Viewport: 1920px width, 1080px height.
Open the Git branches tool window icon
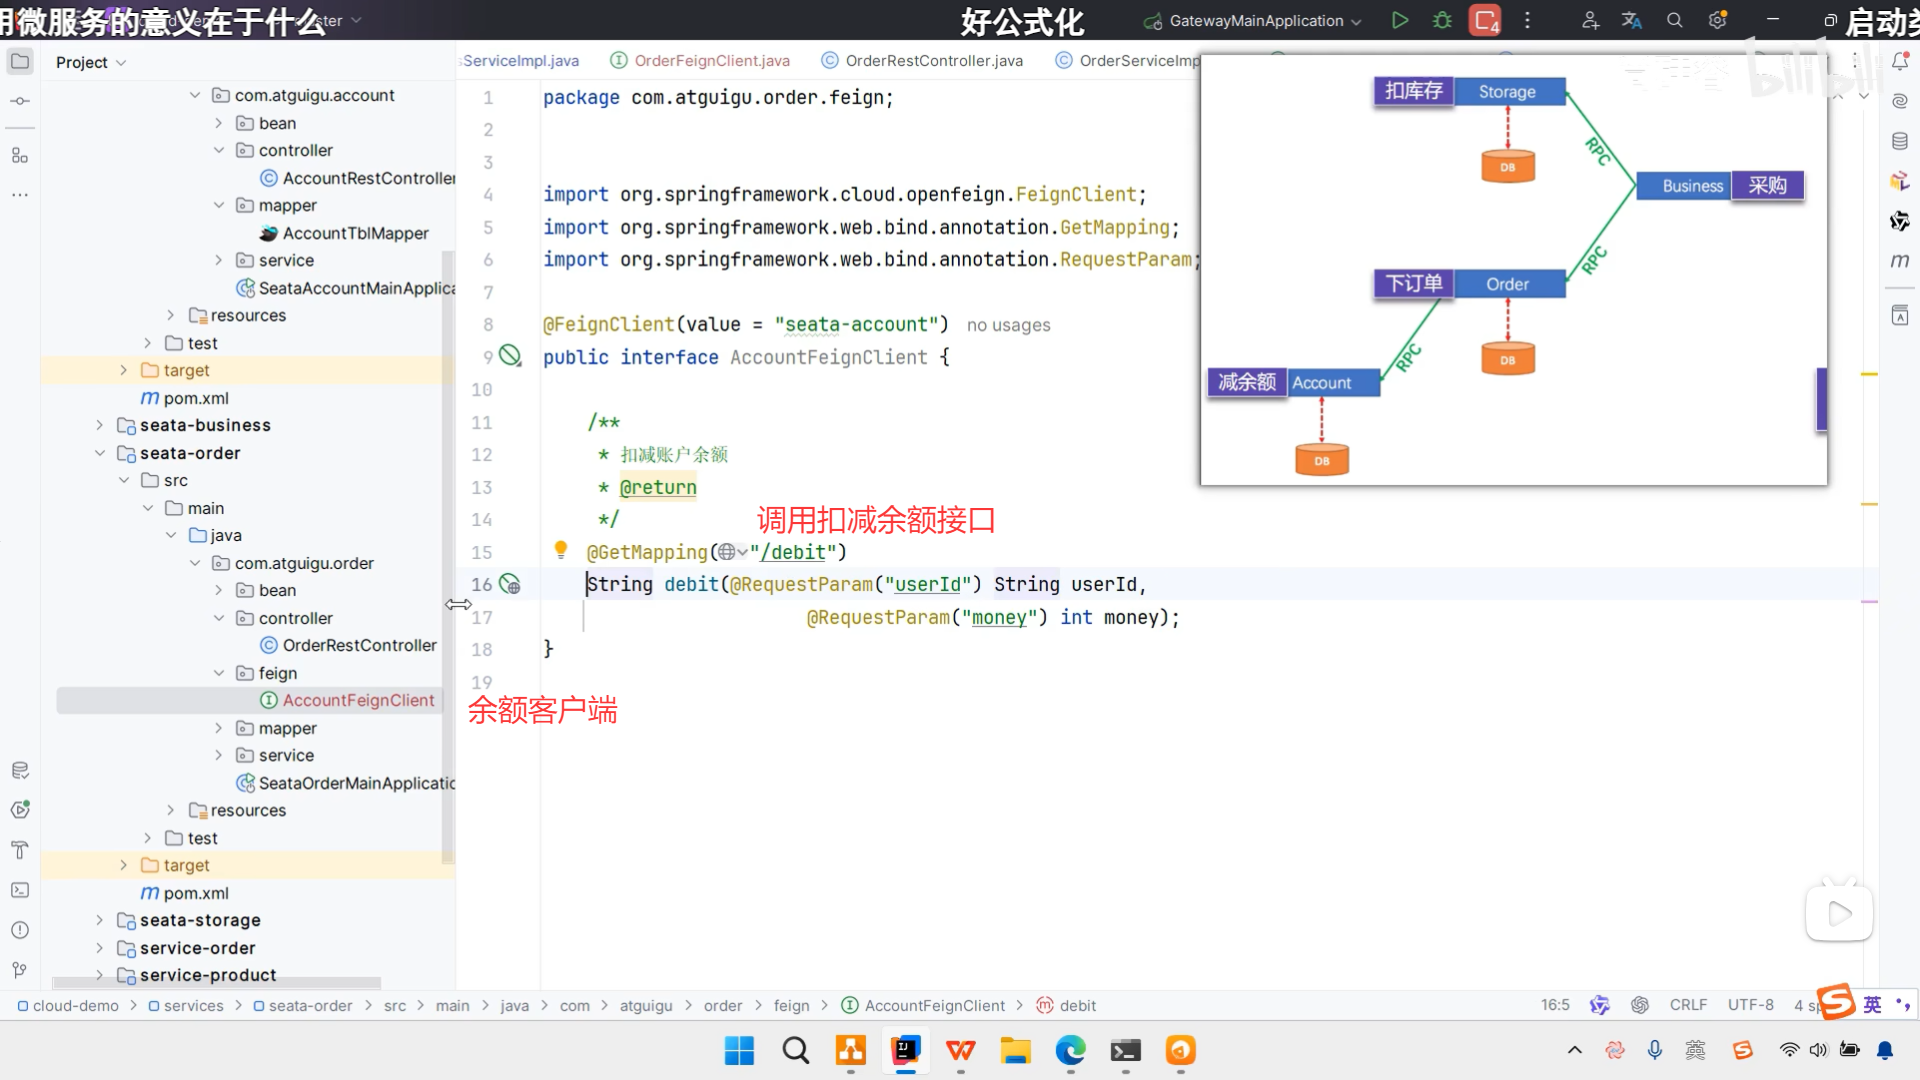19,970
